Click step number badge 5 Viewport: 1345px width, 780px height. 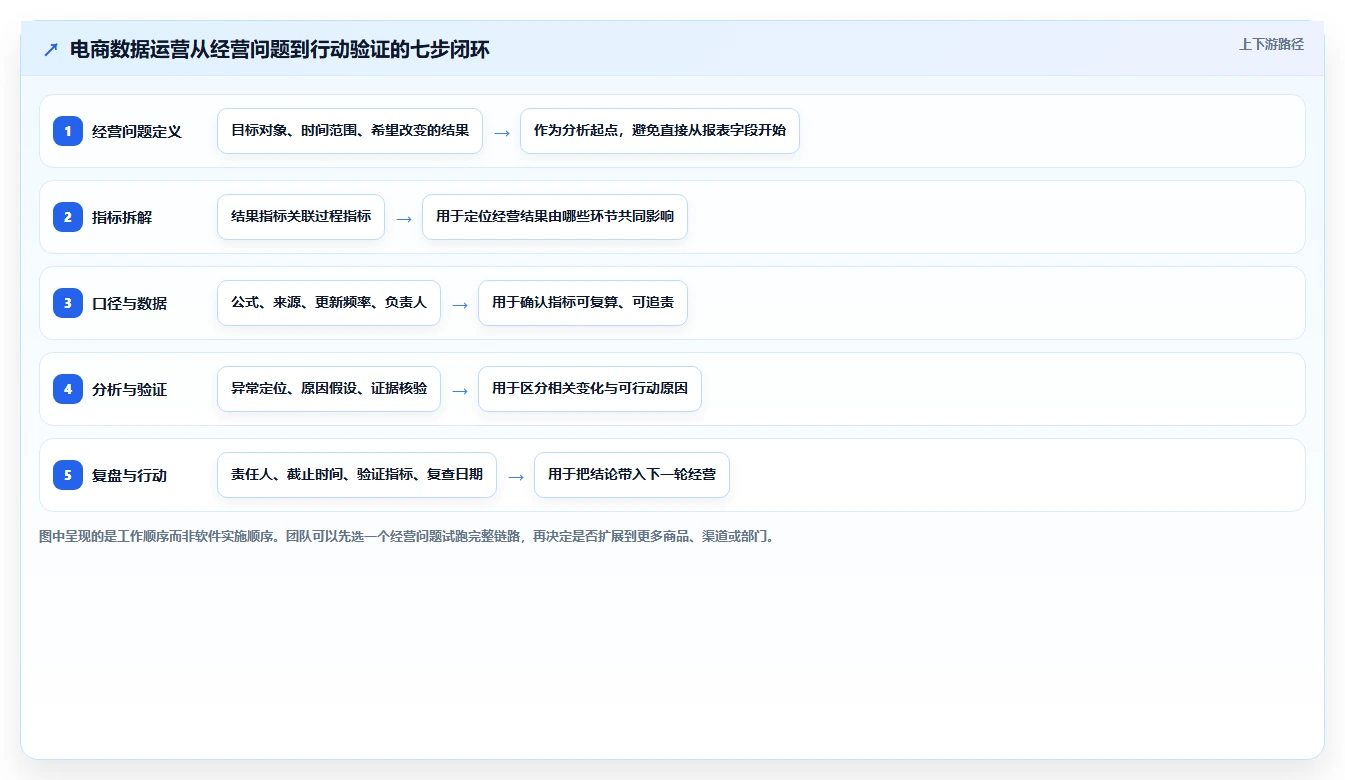tap(68, 475)
